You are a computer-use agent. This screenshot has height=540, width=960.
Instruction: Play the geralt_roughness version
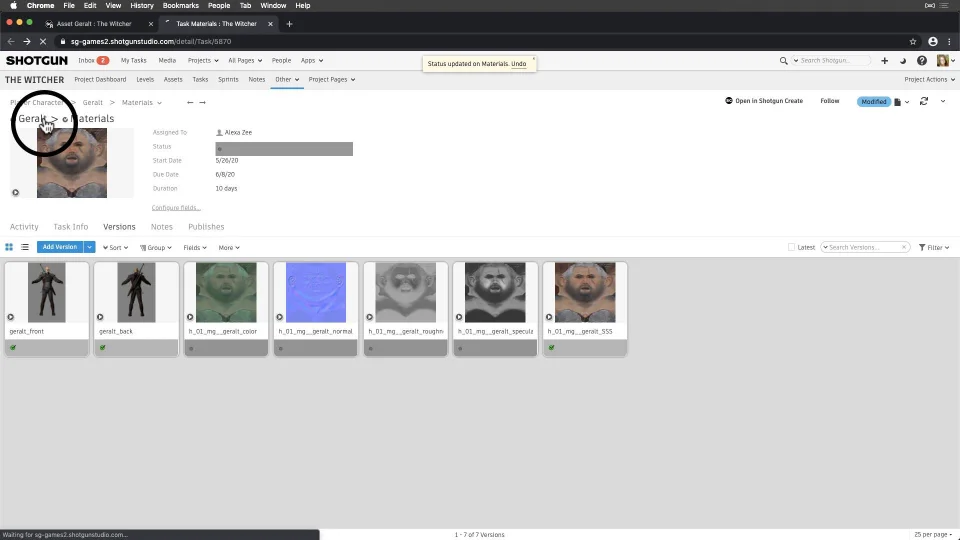369,317
